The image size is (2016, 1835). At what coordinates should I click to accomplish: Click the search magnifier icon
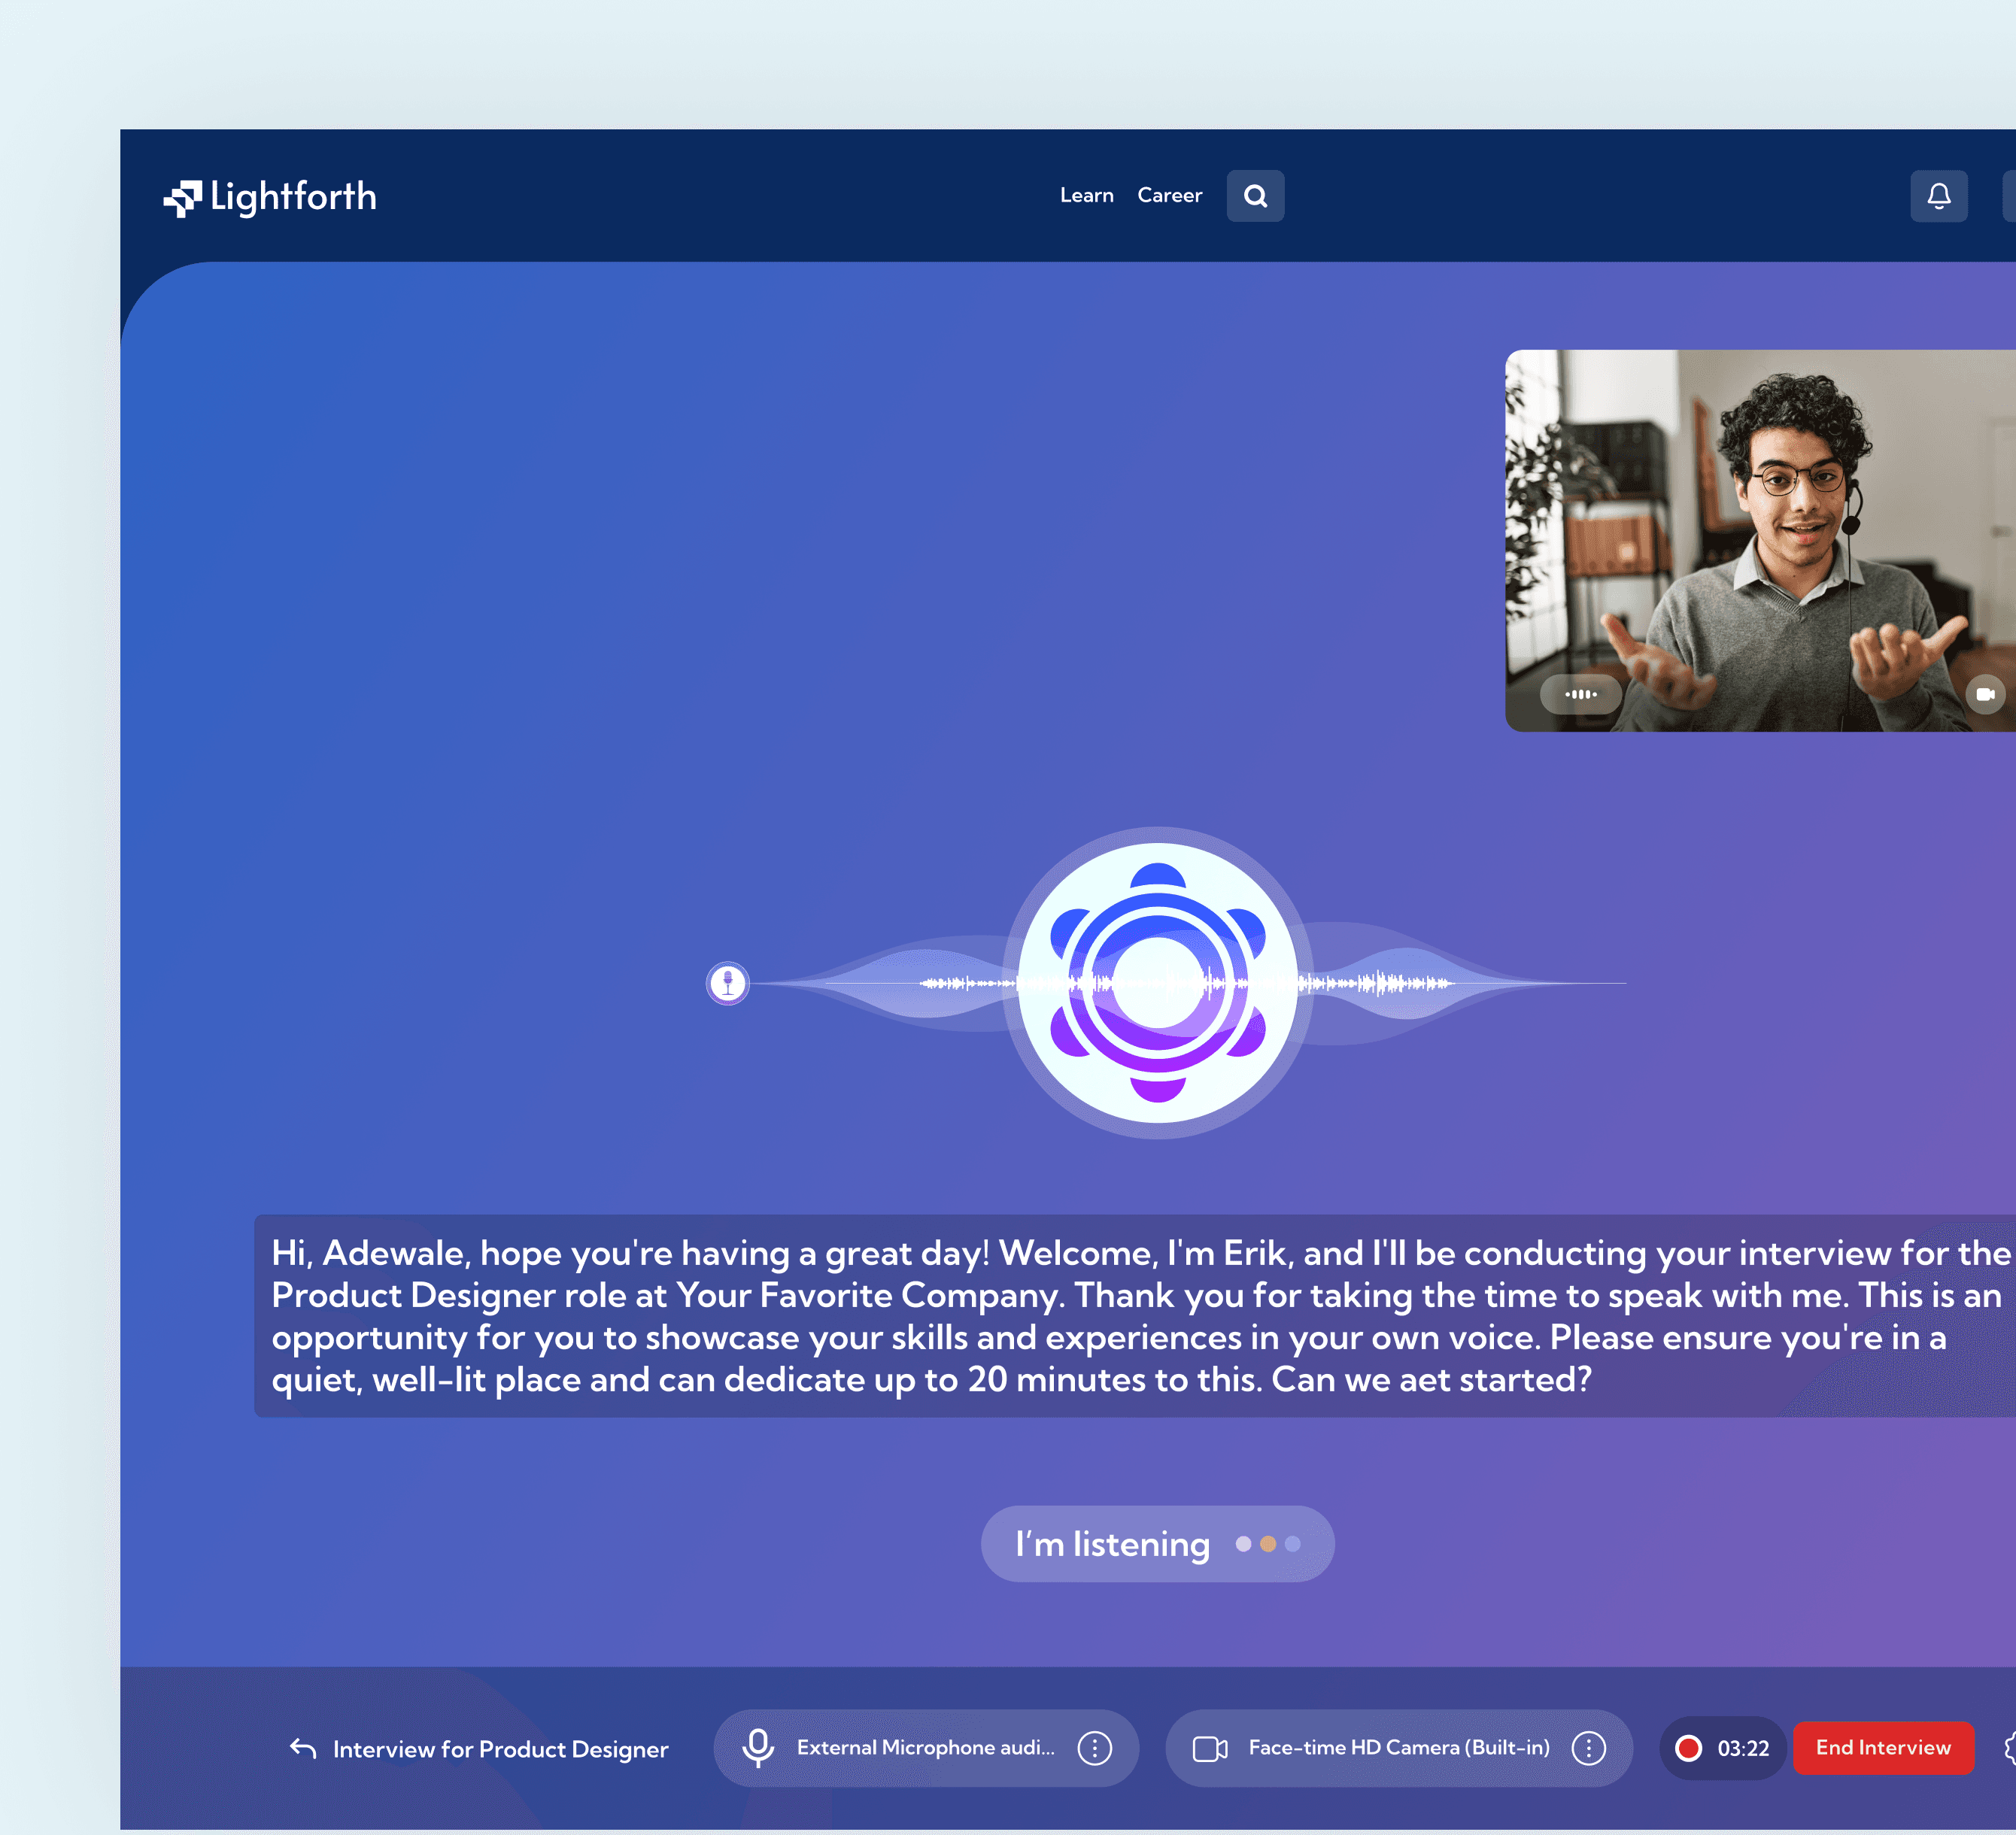(1255, 196)
